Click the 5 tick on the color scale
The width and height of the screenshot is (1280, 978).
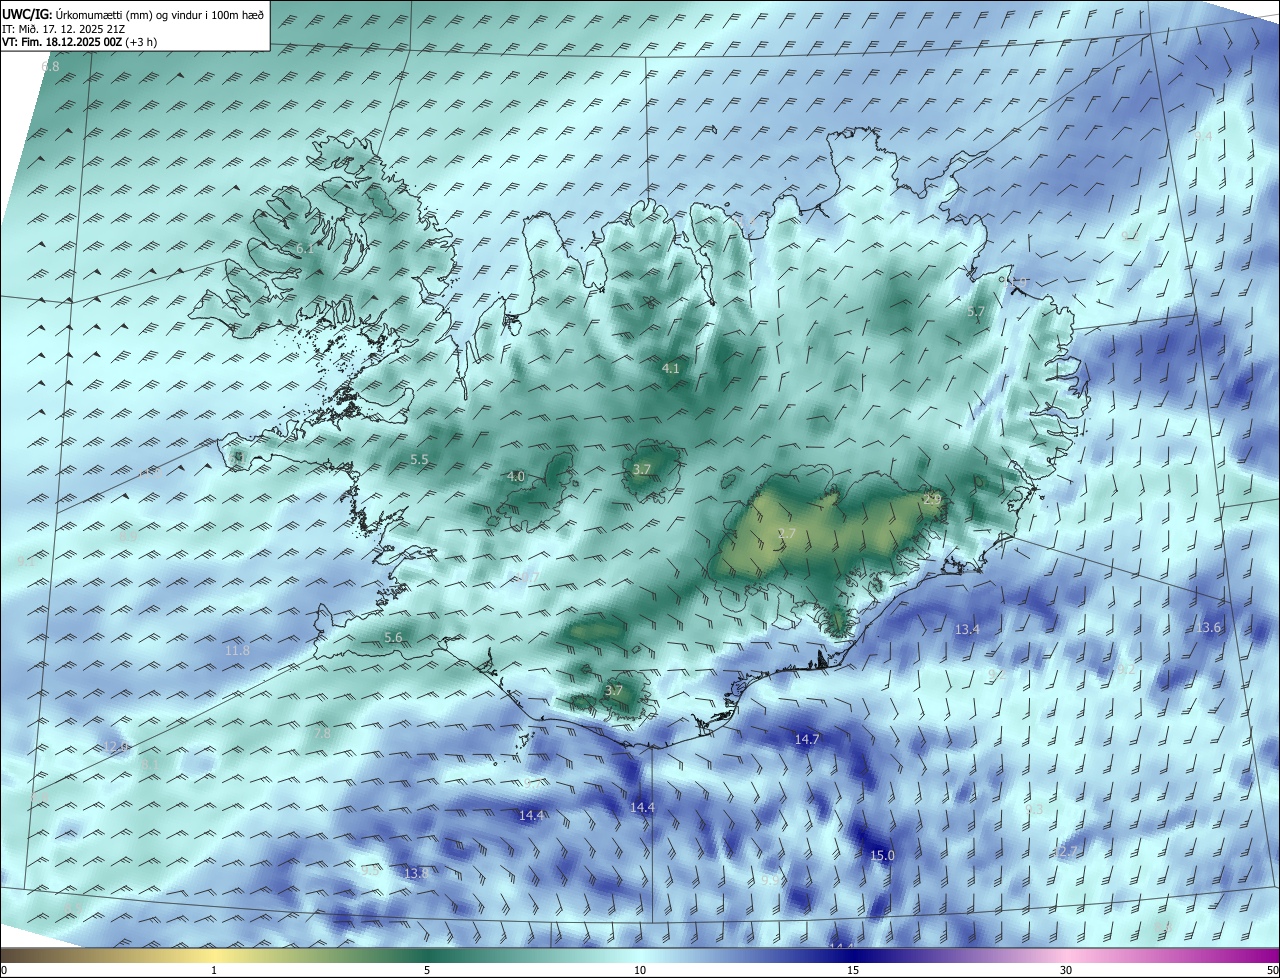[x=427, y=970]
